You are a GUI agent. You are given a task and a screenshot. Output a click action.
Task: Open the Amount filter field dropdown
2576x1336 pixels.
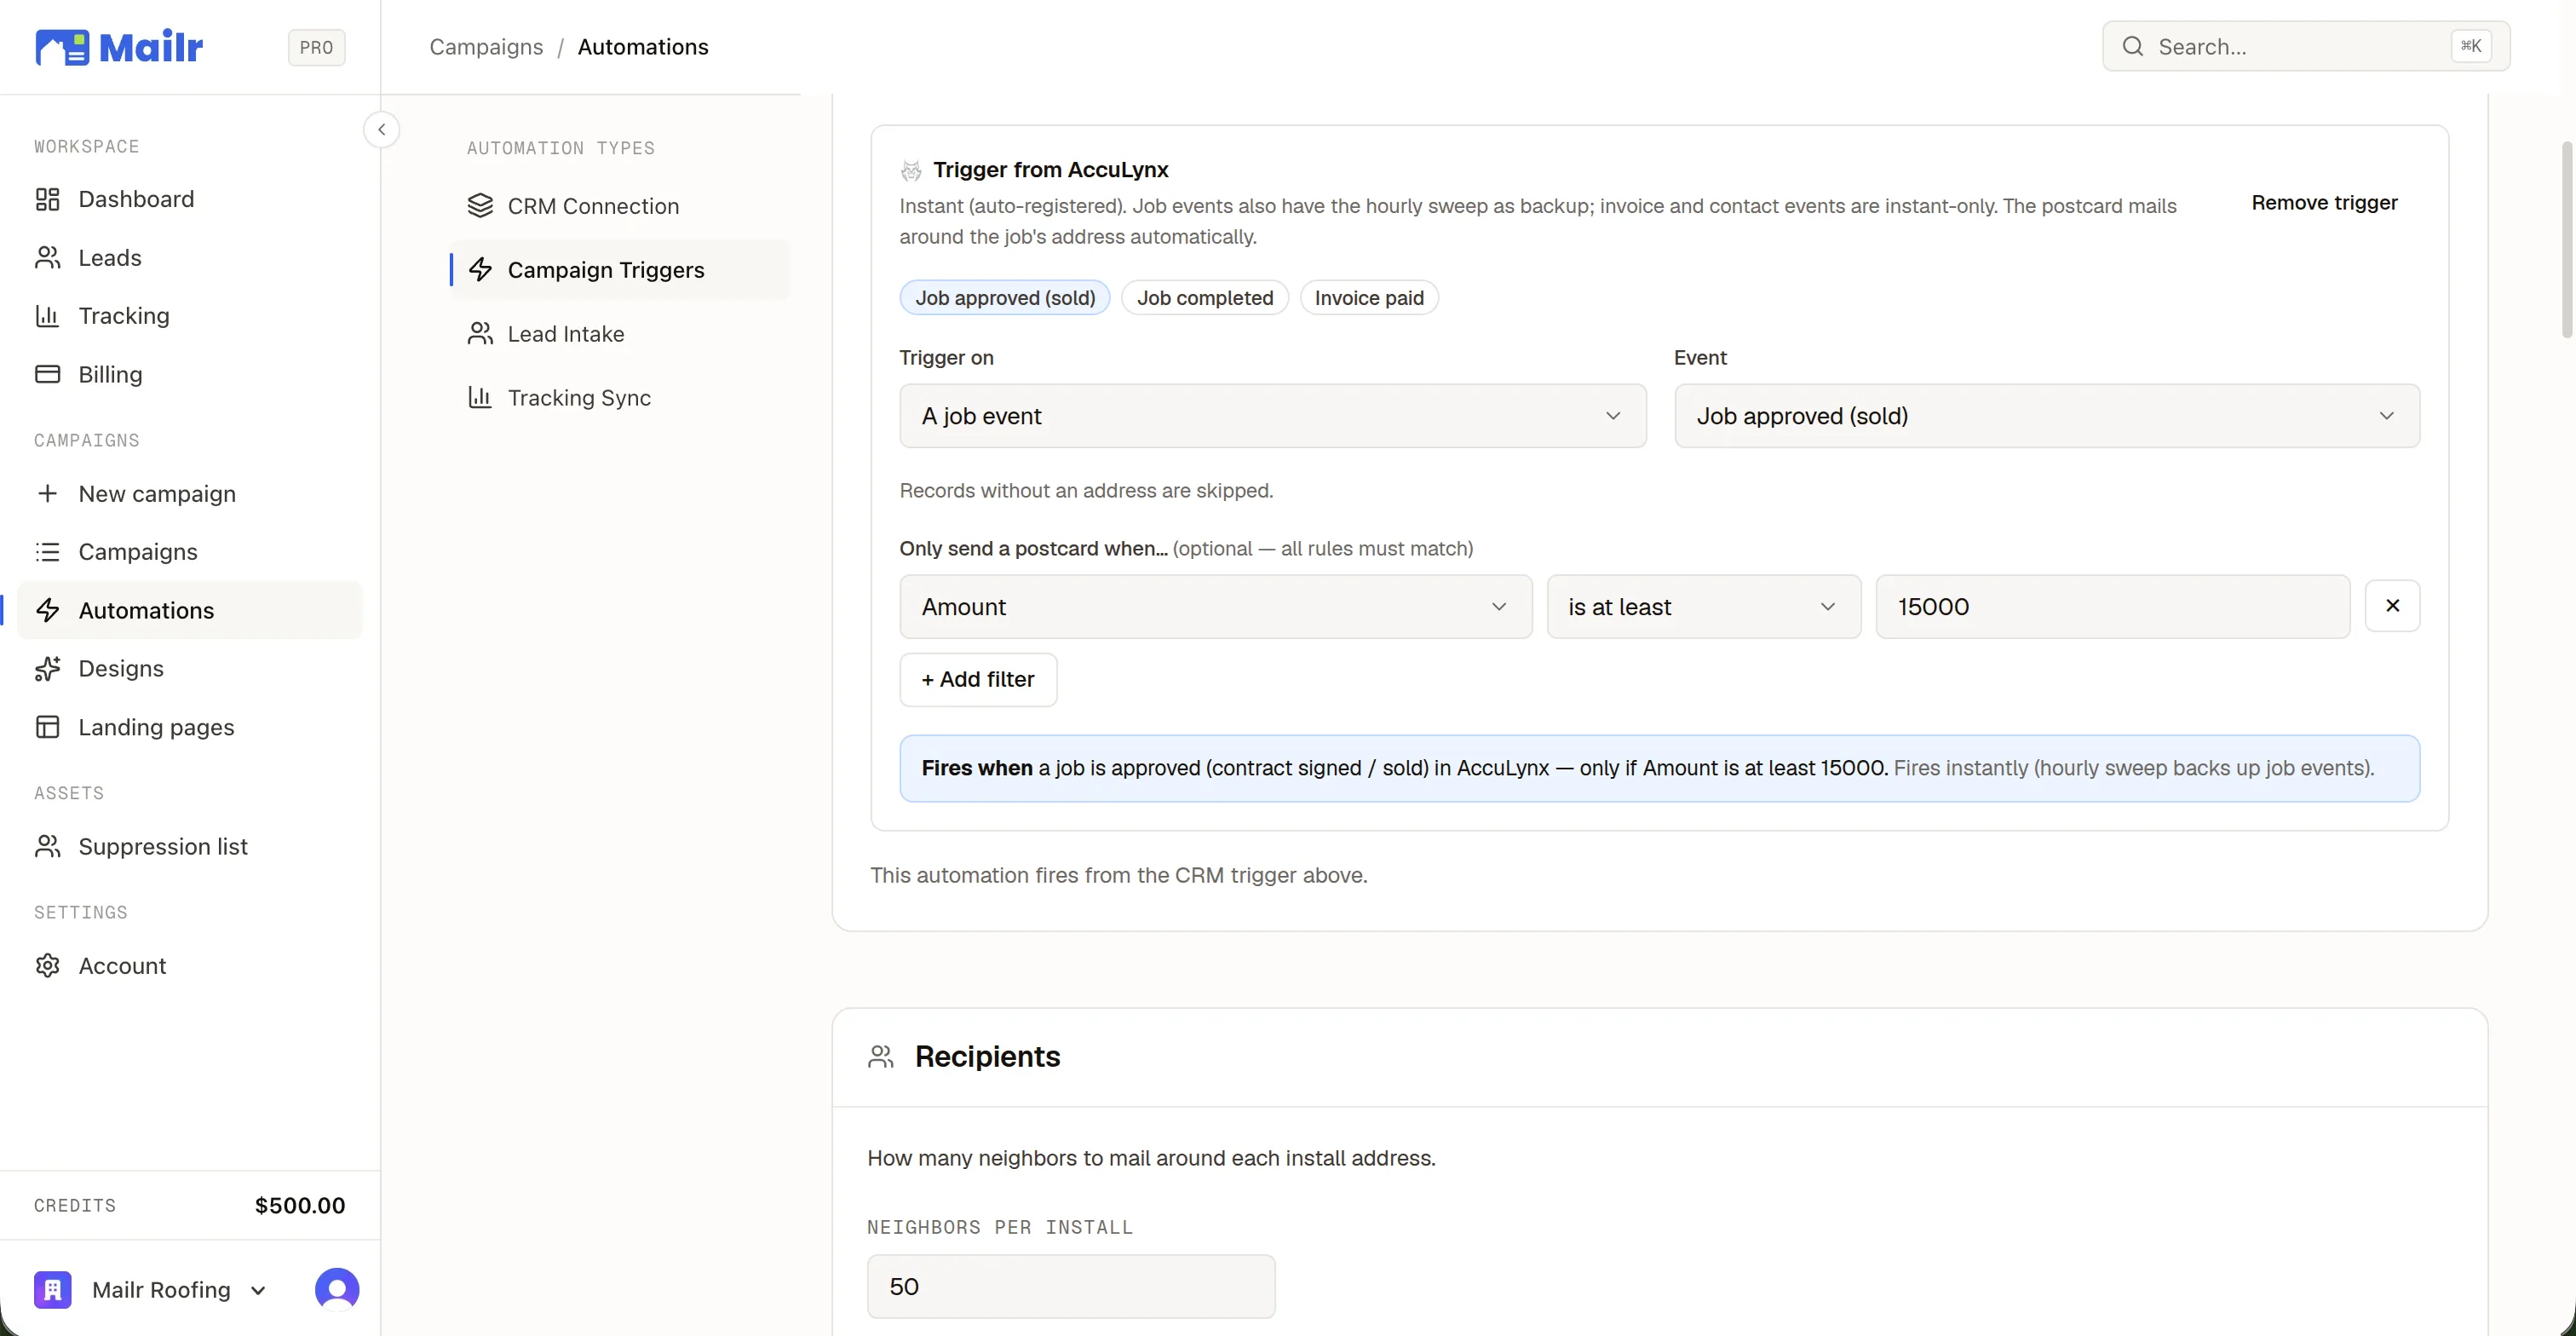1215,607
